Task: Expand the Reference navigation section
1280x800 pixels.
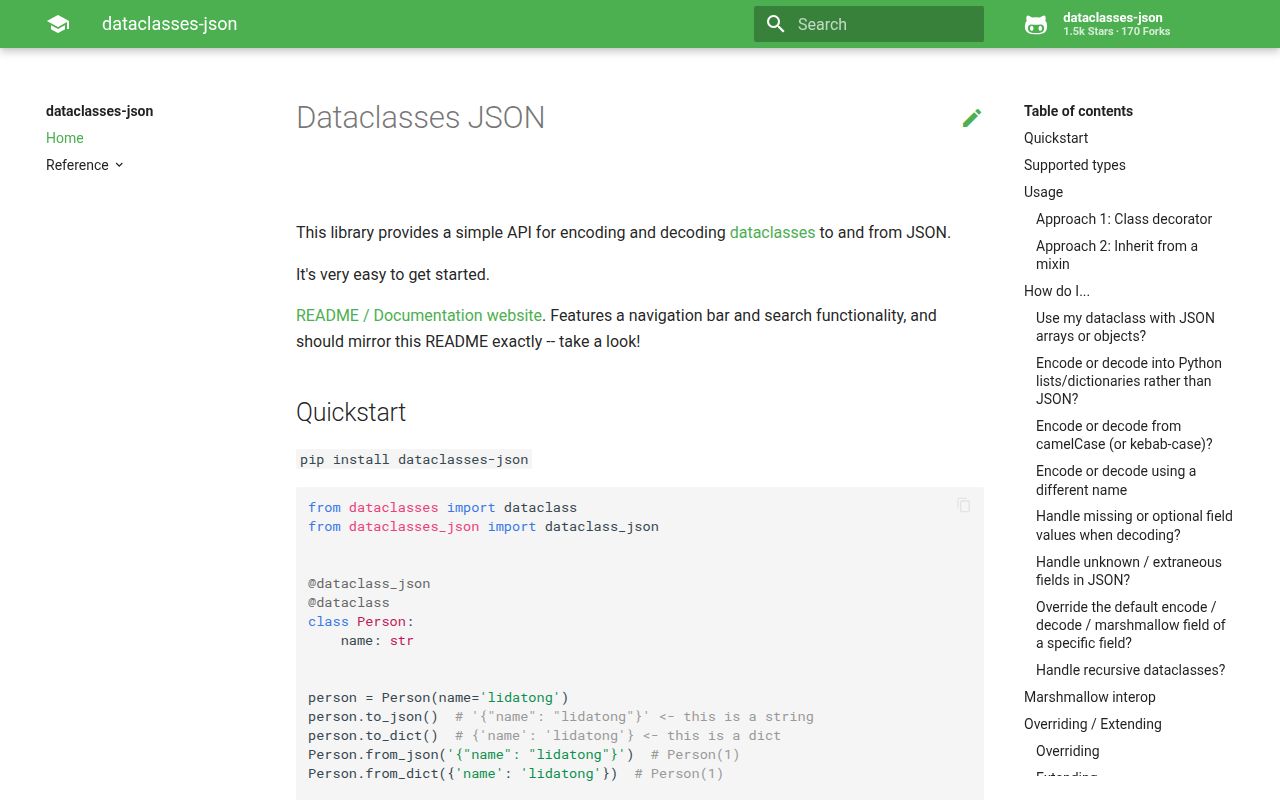Action: (x=119, y=165)
